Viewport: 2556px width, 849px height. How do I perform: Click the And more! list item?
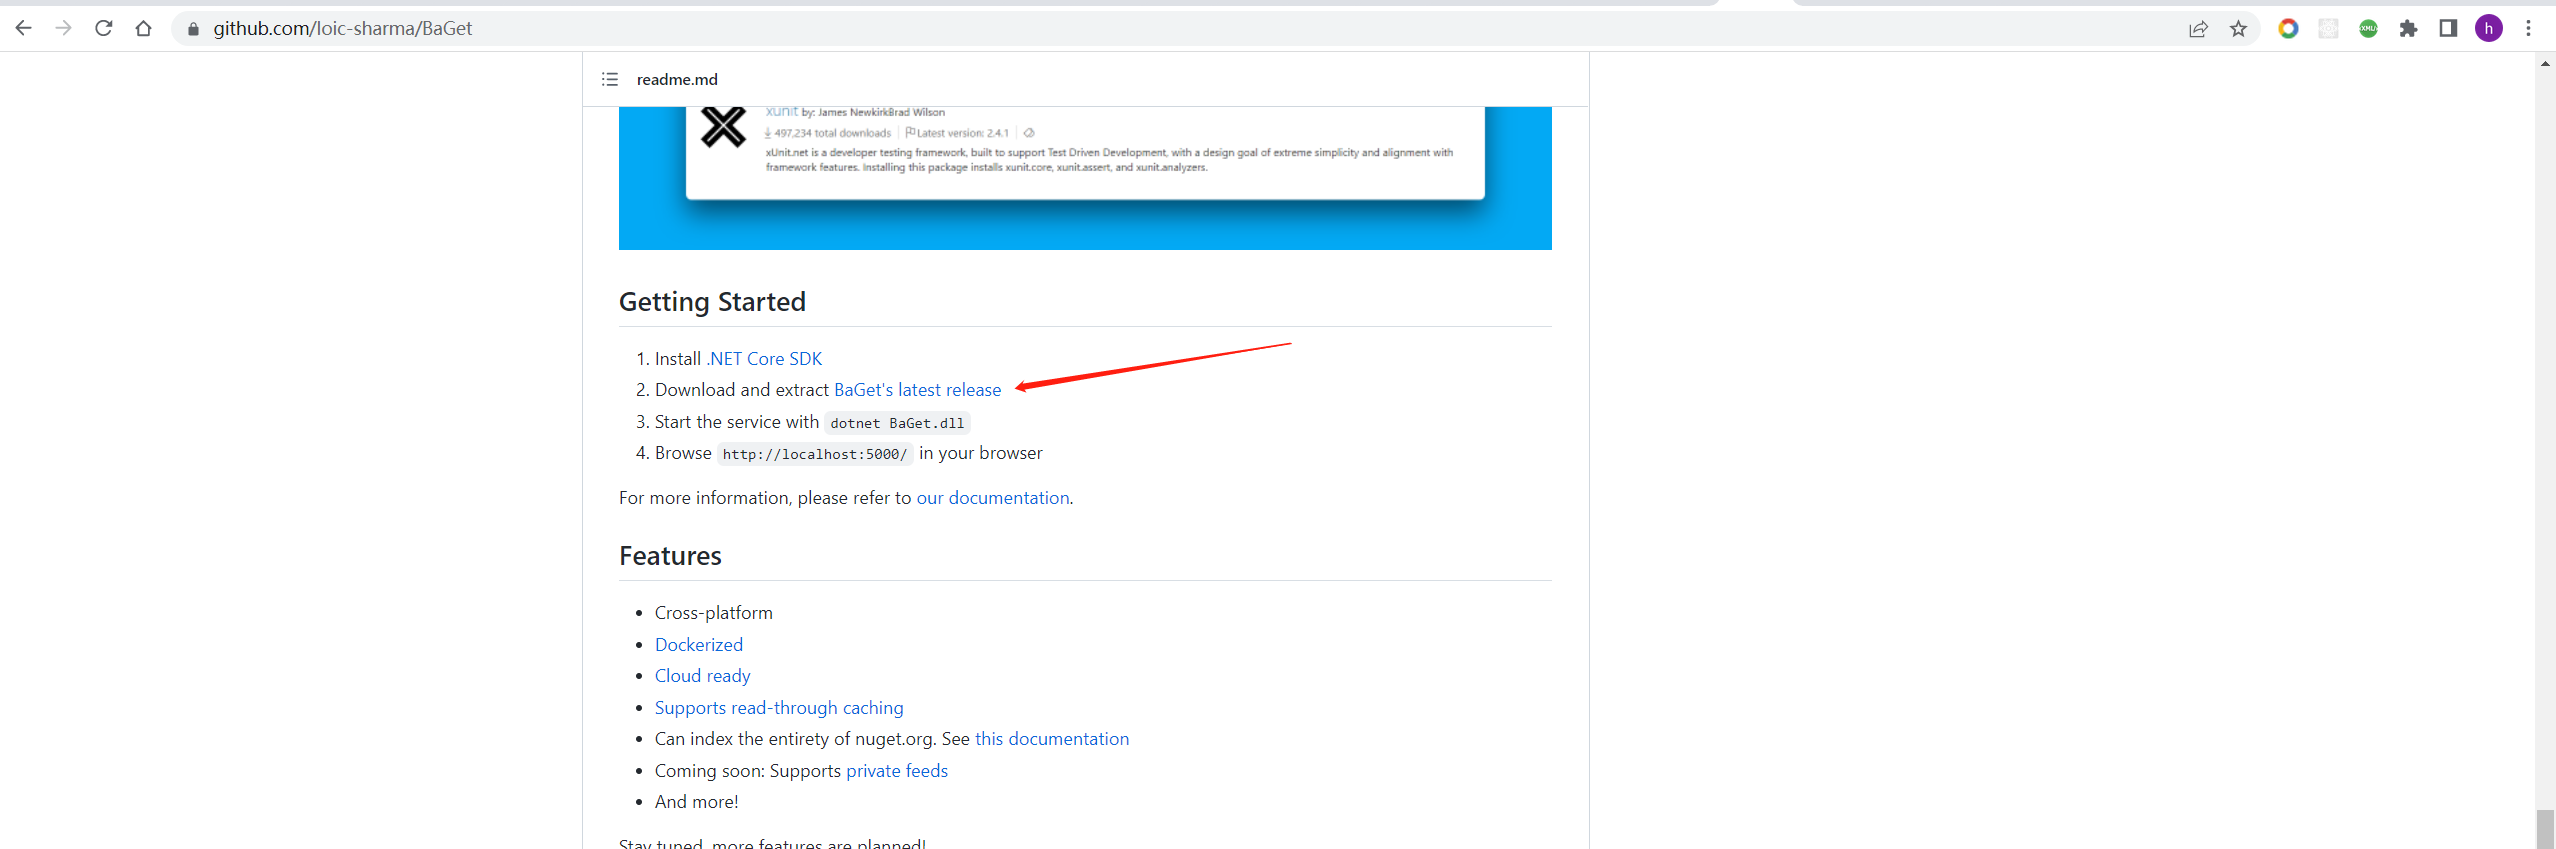tap(697, 802)
